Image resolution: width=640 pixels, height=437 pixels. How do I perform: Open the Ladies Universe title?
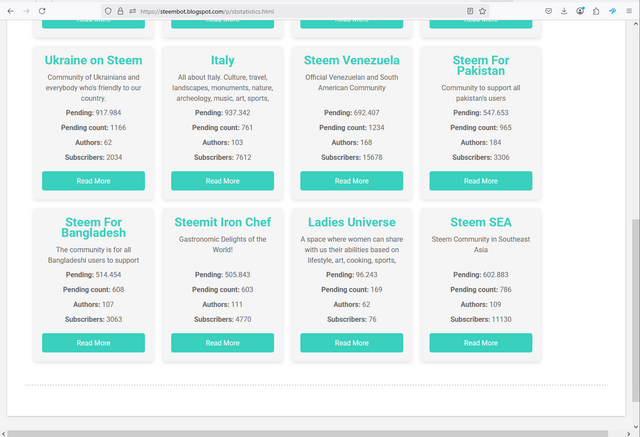pos(352,222)
